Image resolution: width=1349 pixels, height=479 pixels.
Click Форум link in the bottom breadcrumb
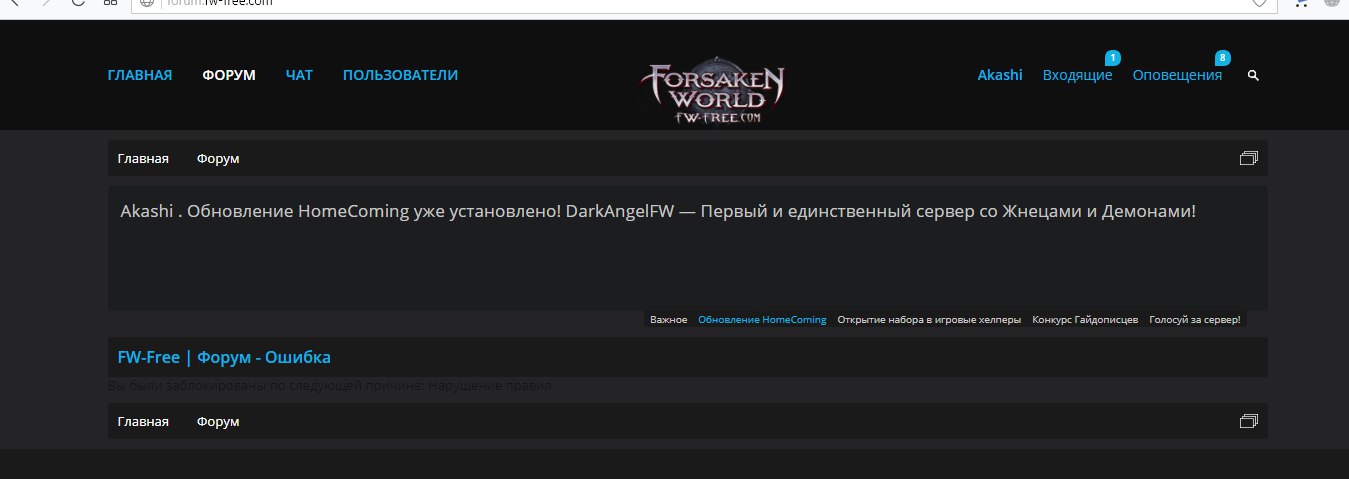(218, 422)
